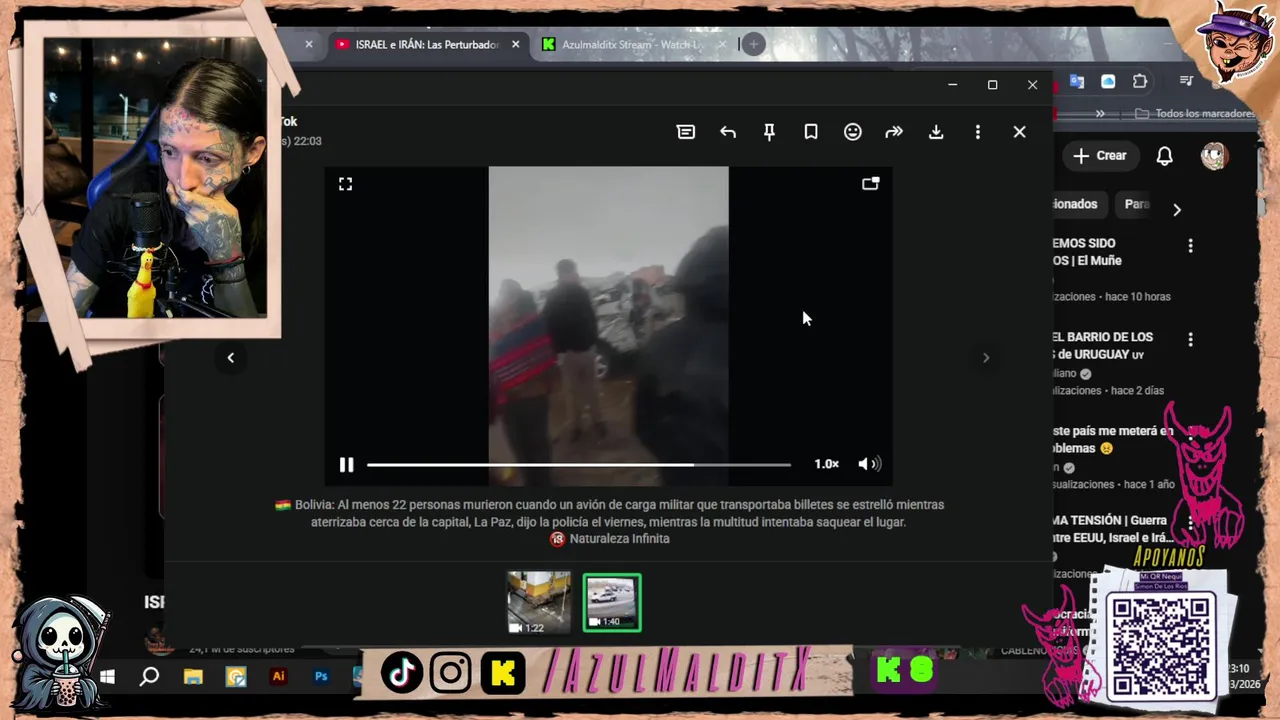Bookmark this media with the bookmark icon

tap(811, 132)
